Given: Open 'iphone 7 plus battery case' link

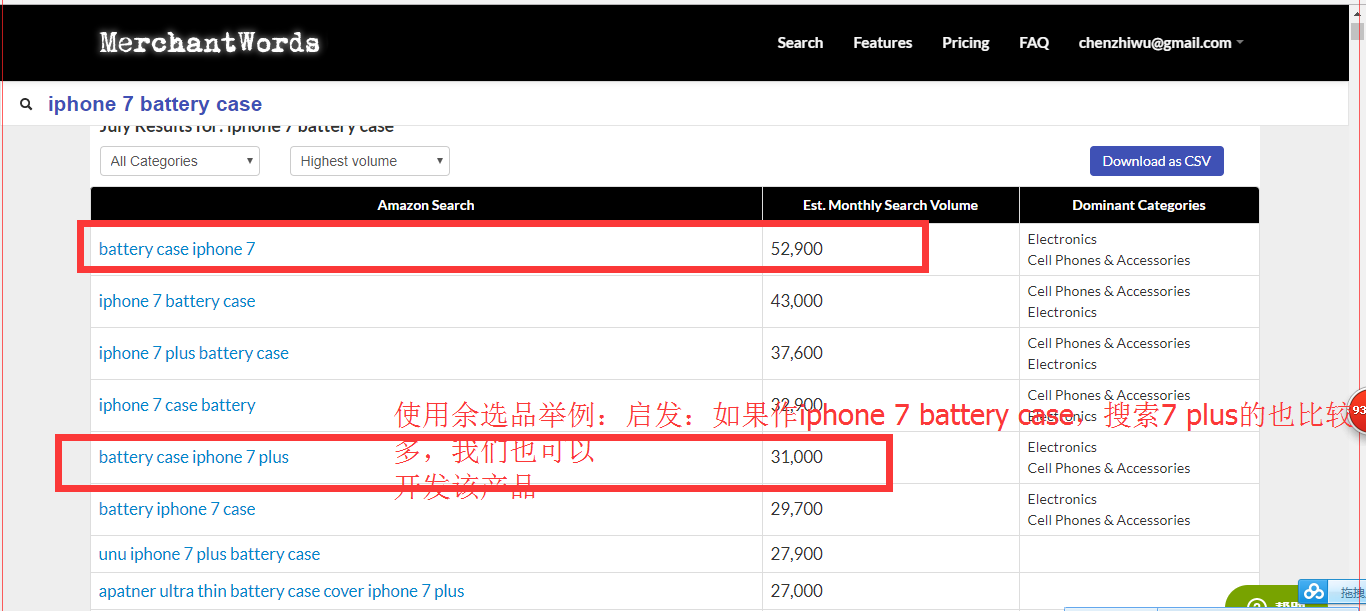Looking at the screenshot, I should click(x=194, y=353).
